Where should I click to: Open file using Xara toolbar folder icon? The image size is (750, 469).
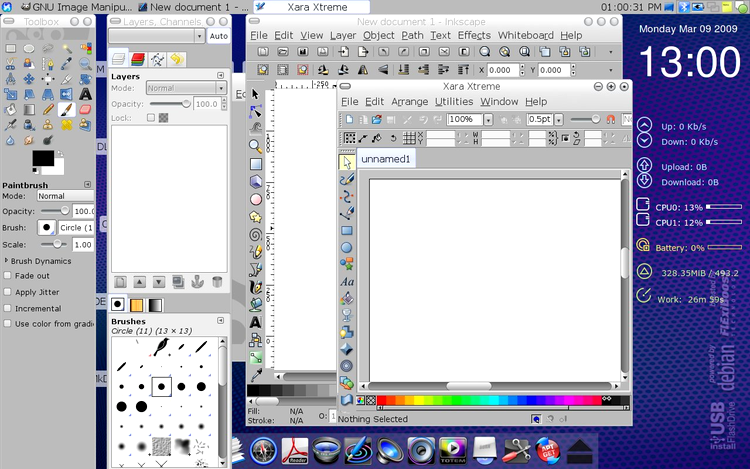click(x=377, y=119)
